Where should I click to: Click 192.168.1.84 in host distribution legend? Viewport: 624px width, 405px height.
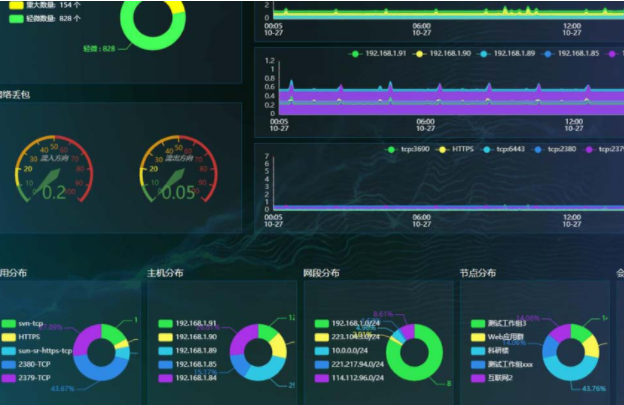click(194, 379)
